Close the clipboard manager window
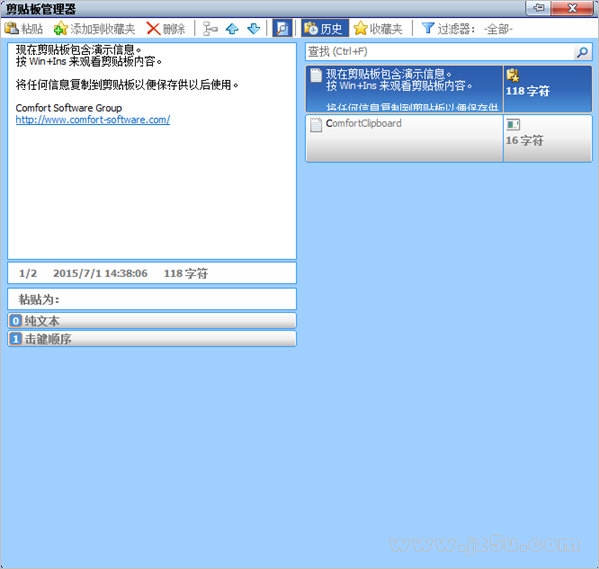599x569 pixels. [572, 8]
